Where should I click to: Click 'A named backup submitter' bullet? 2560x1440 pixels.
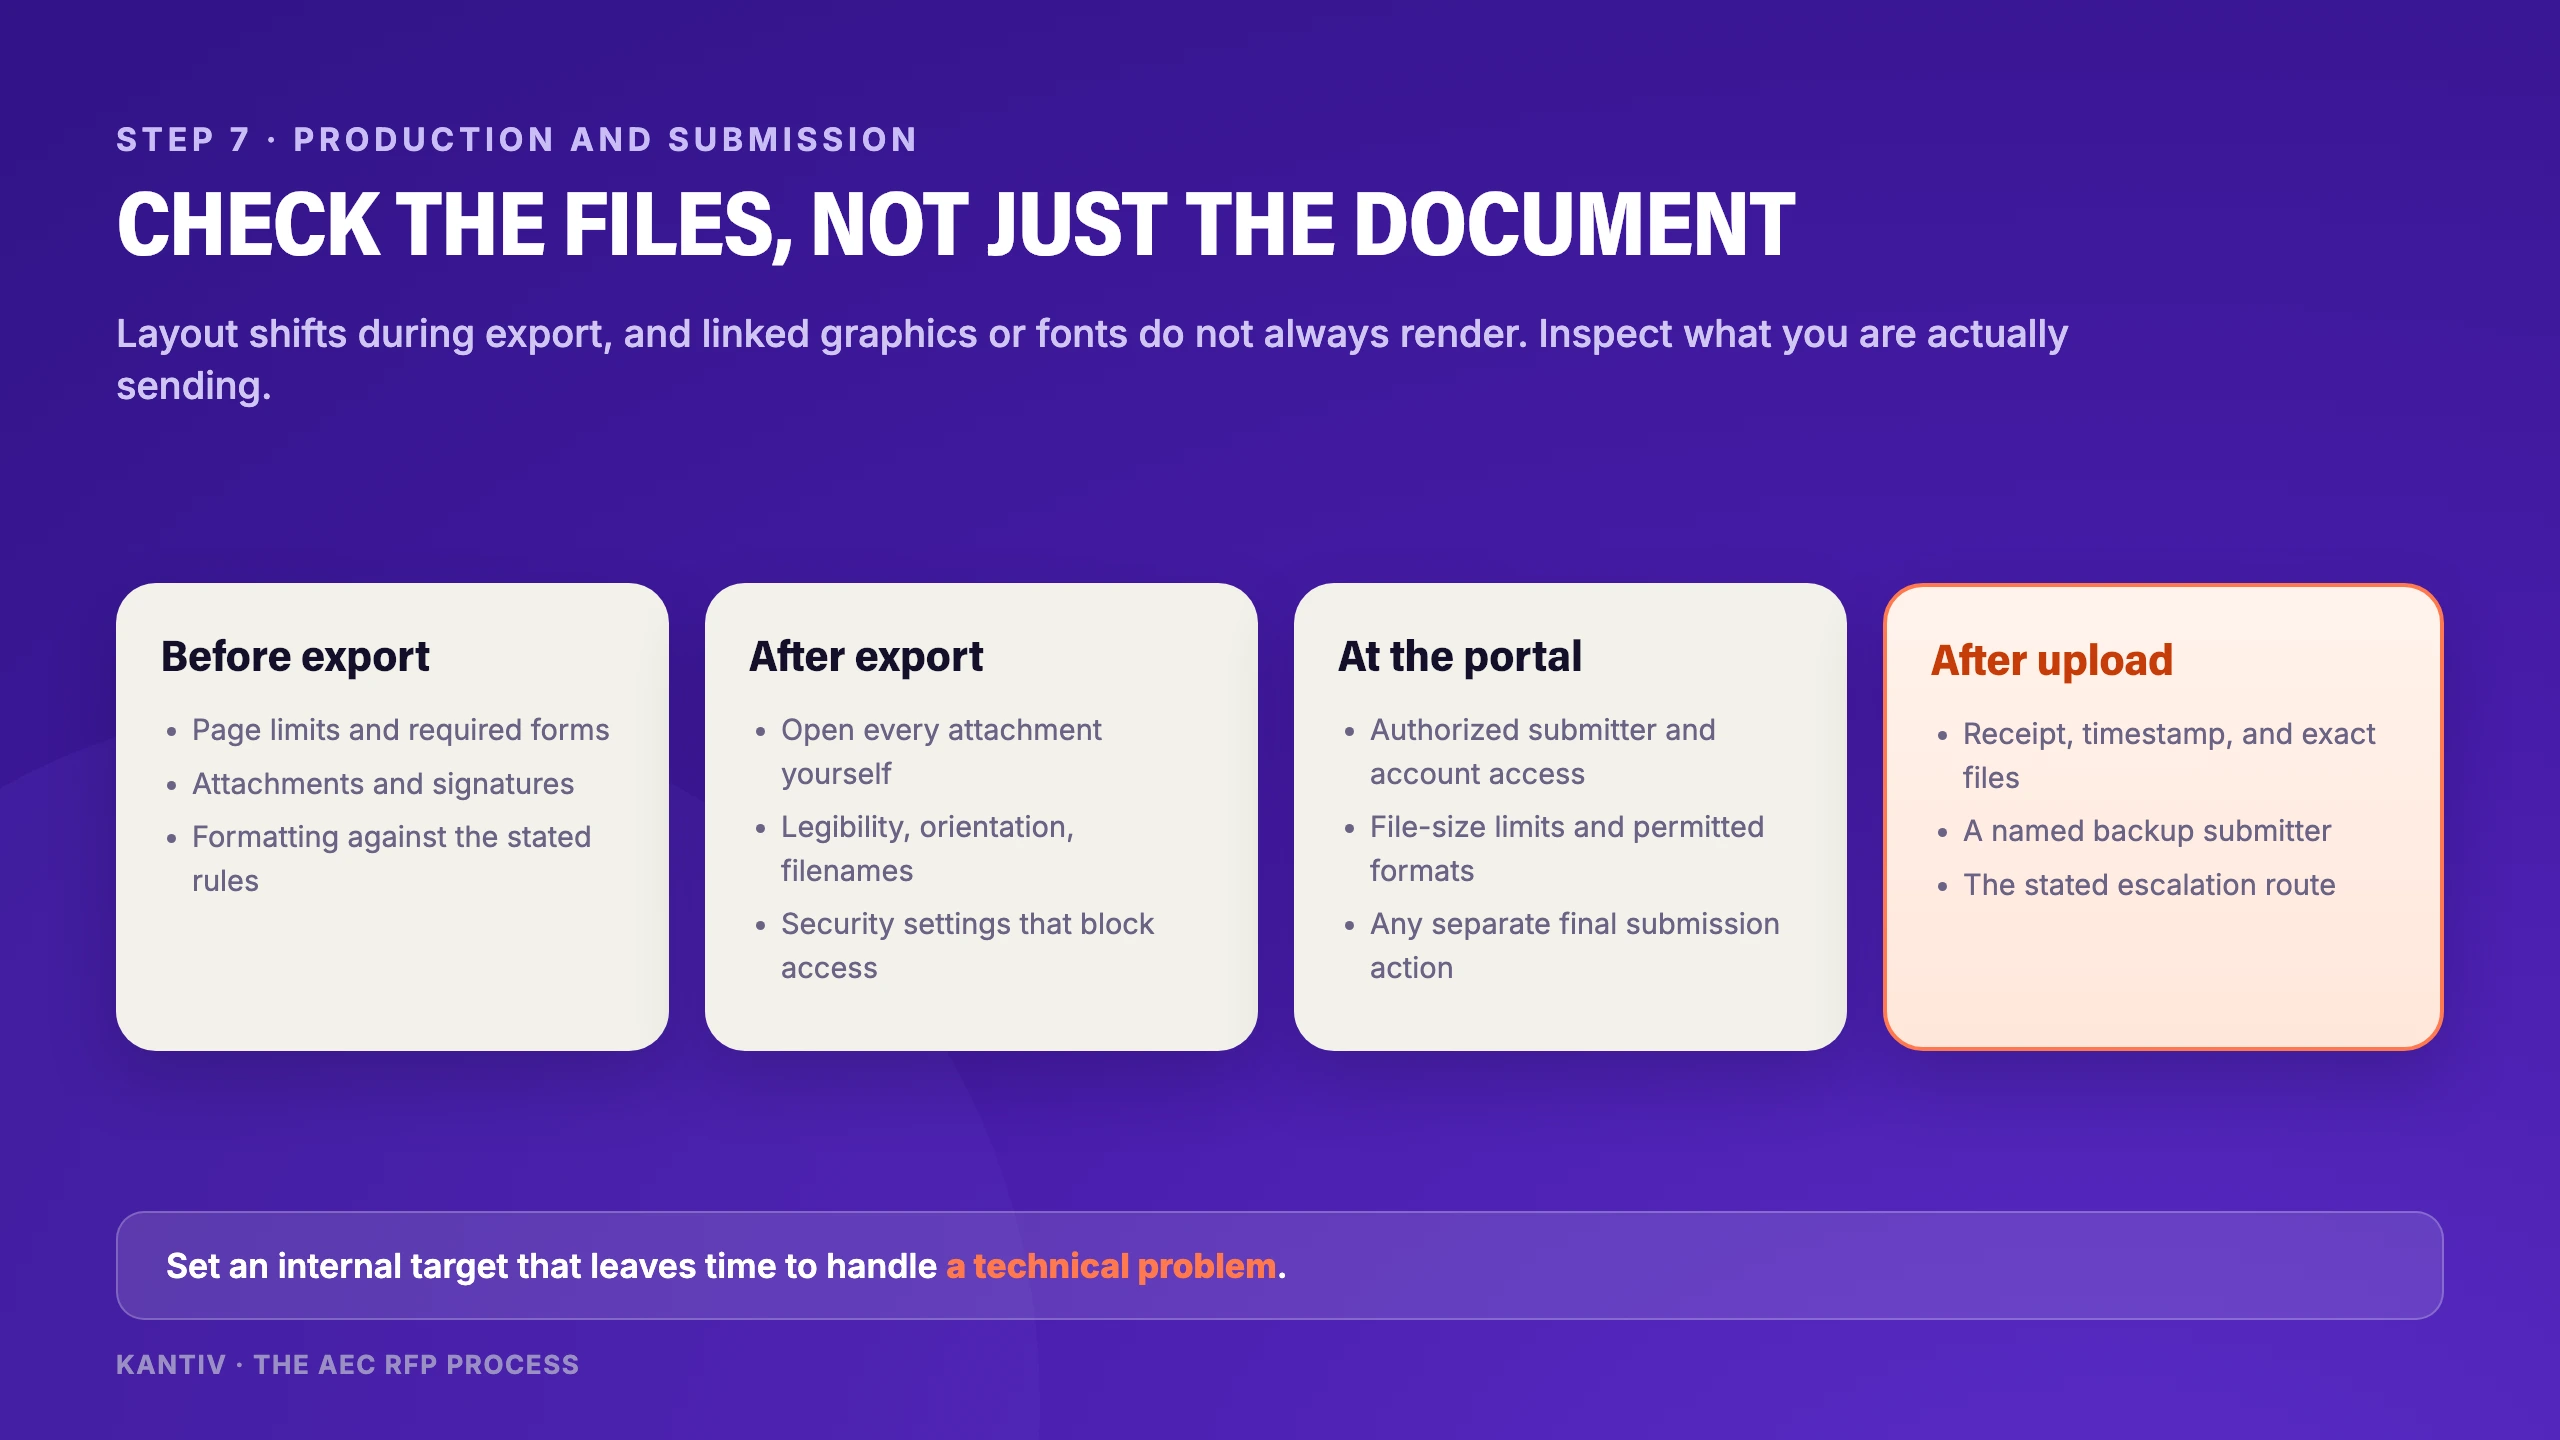pyautogui.click(x=2147, y=831)
